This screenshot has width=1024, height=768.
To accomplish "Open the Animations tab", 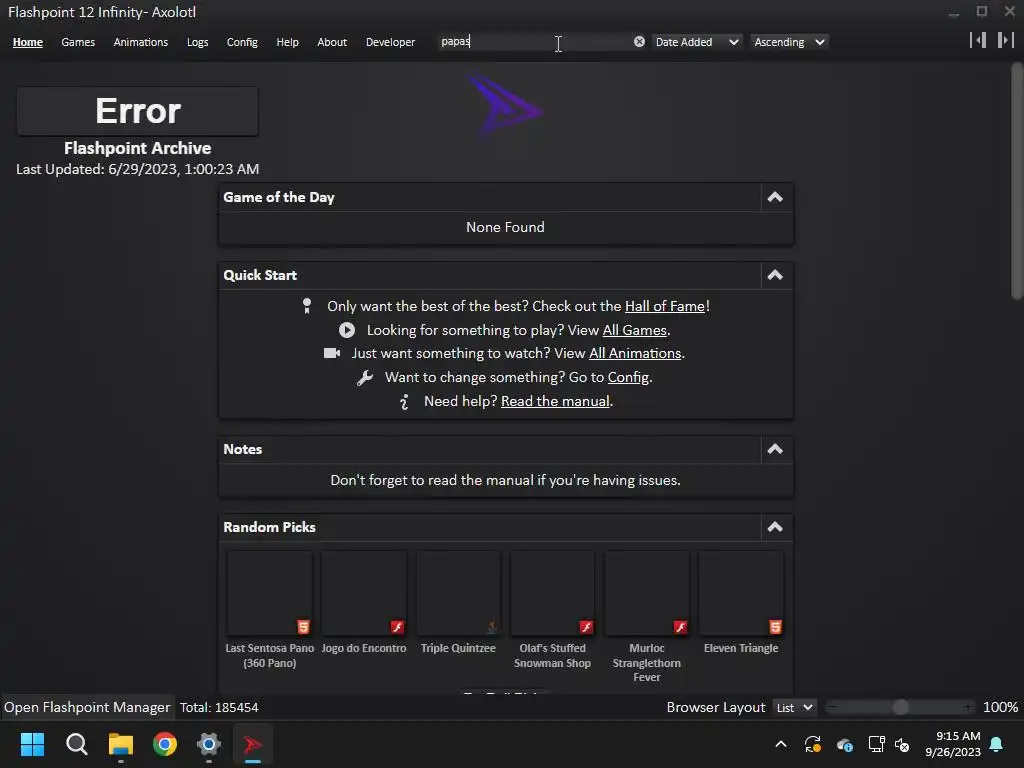I will click(x=140, y=42).
